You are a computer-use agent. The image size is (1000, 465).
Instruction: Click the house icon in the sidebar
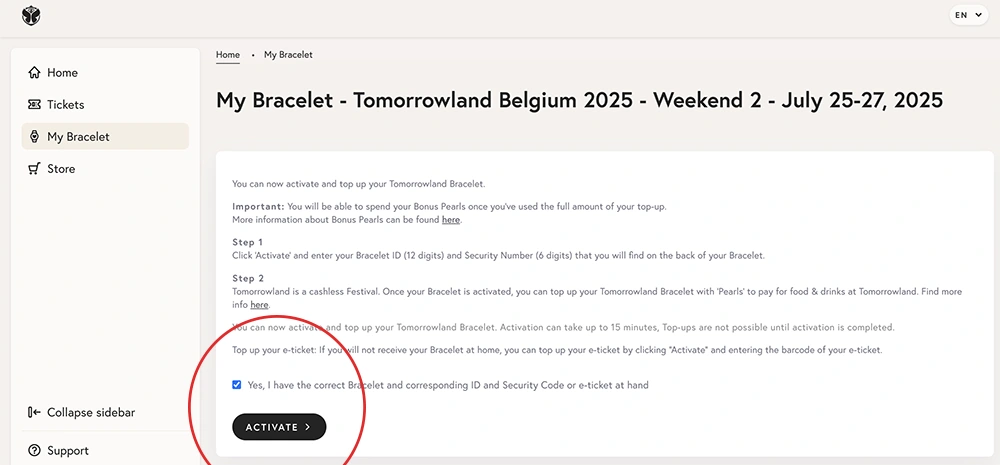click(x=35, y=73)
